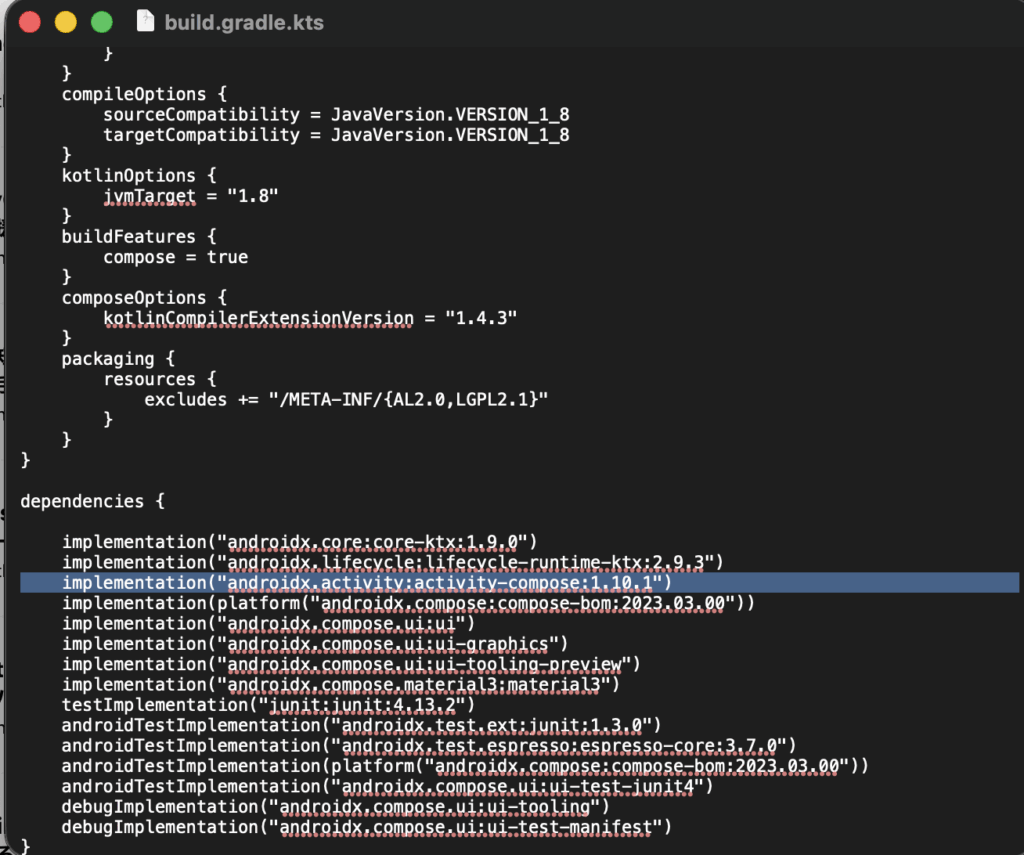Click the "compose = true" line
The image size is (1024, 855).
(x=175, y=257)
